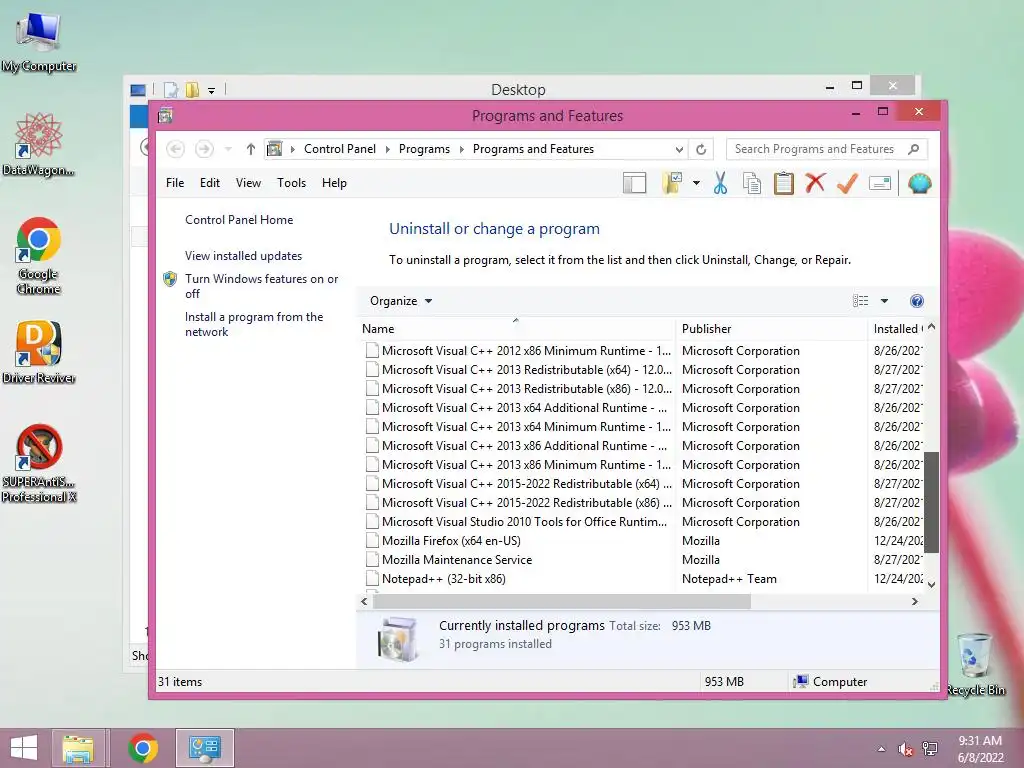Select the Driver Reviver desktop icon
Viewport: 1024px width, 768px height.
tap(39, 352)
